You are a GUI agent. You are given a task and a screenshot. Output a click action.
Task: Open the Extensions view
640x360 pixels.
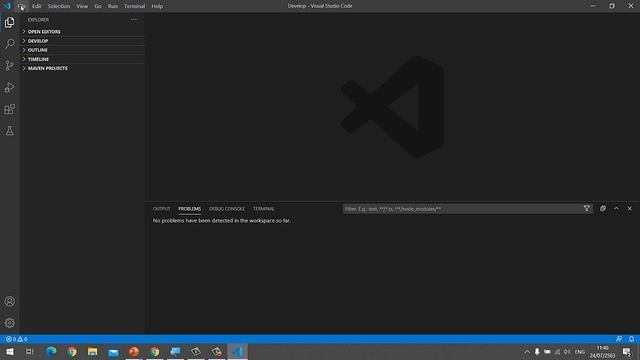coord(9,109)
